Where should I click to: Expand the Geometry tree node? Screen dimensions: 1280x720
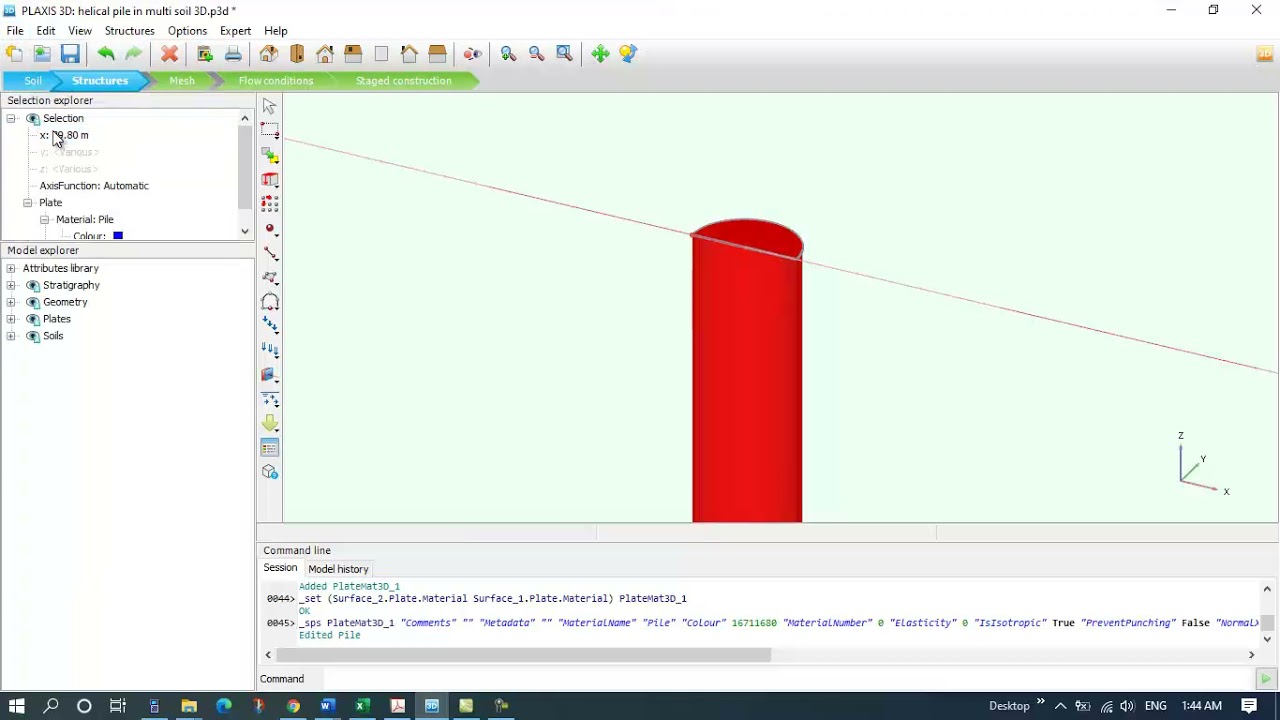tap(11, 302)
